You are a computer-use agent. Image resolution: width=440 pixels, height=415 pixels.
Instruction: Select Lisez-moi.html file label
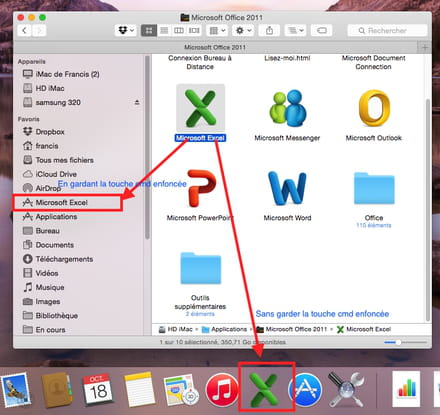click(x=287, y=58)
